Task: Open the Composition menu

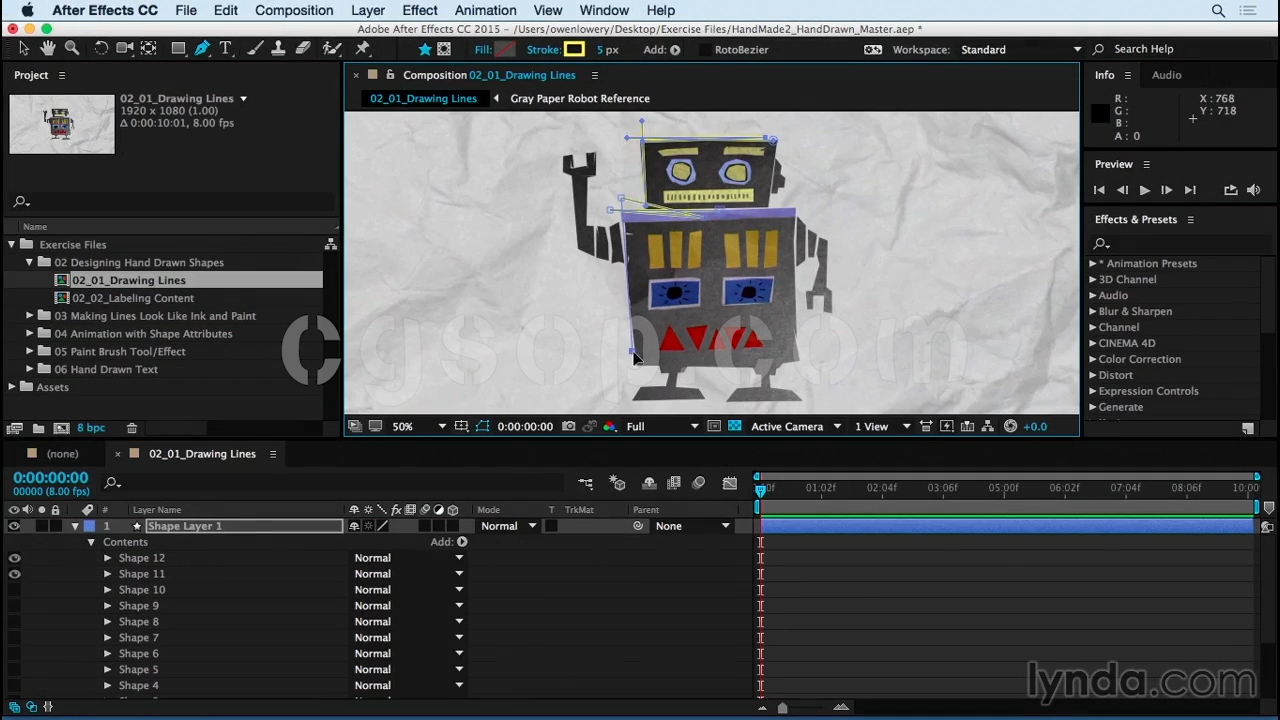Action: pyautogui.click(x=293, y=10)
